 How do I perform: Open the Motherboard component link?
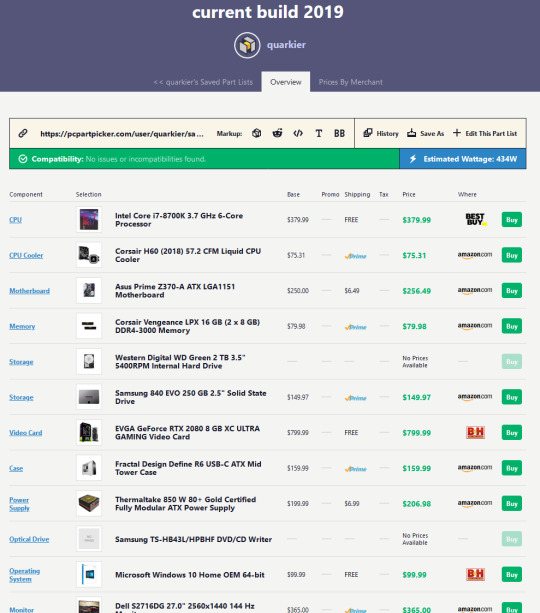(x=29, y=291)
